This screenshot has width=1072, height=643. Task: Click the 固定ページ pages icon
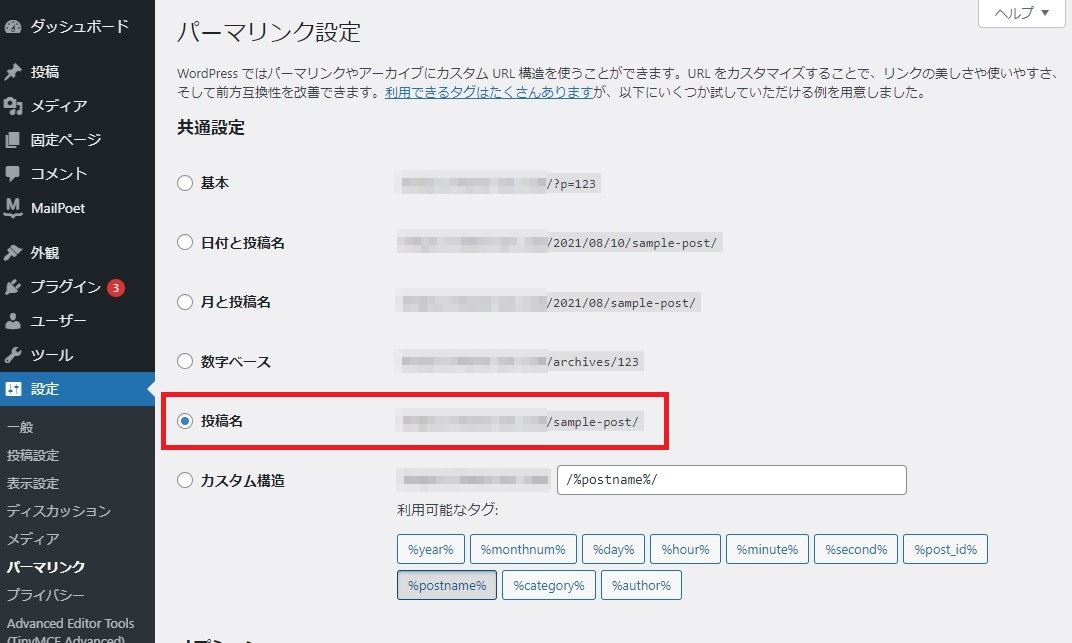pyautogui.click(x=13, y=140)
